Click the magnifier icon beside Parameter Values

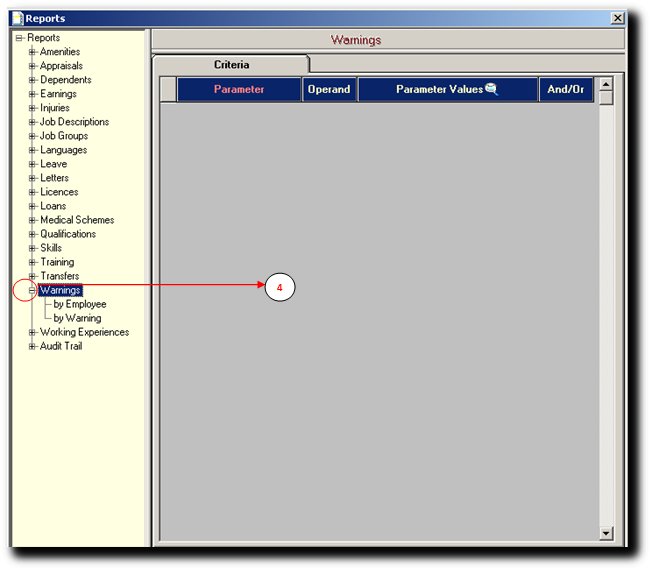point(491,89)
